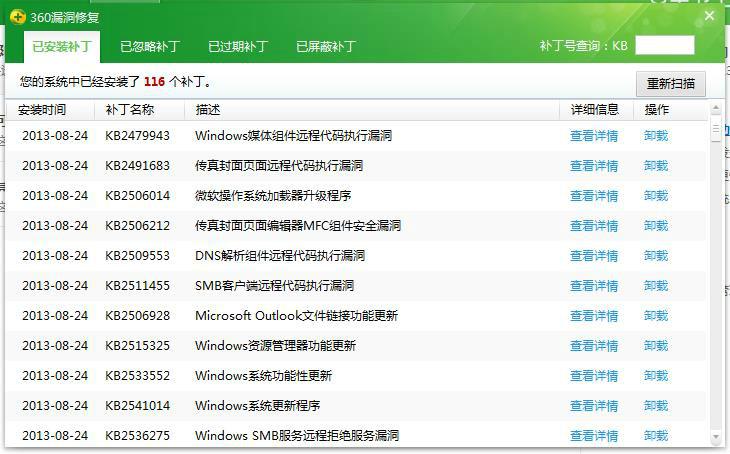Screen dimensions: 730x454
Task: Click the 安装时间 column header
Action: (x=42, y=110)
